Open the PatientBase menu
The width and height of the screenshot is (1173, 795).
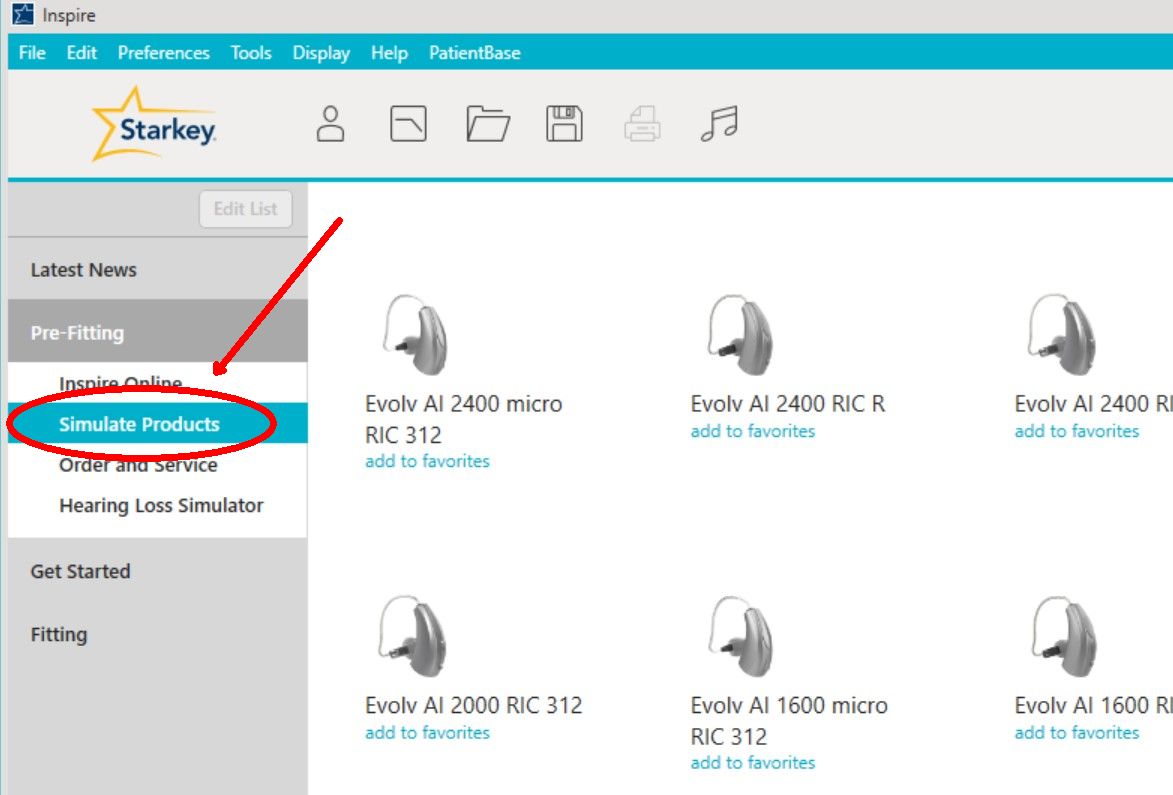[474, 53]
